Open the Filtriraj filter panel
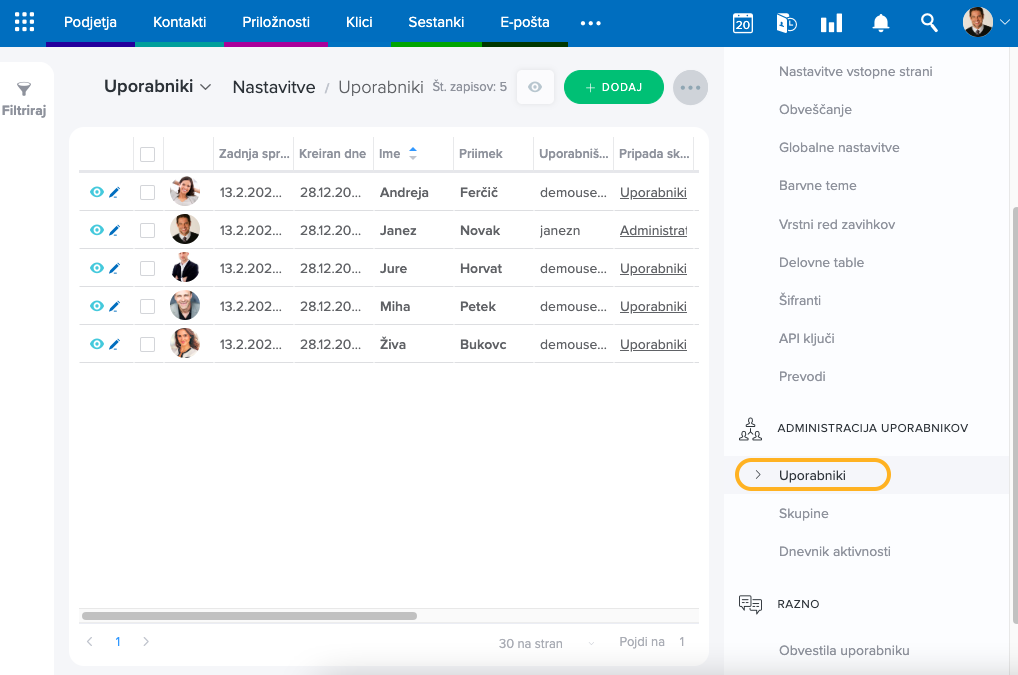This screenshot has width=1018, height=675. pos(24,99)
